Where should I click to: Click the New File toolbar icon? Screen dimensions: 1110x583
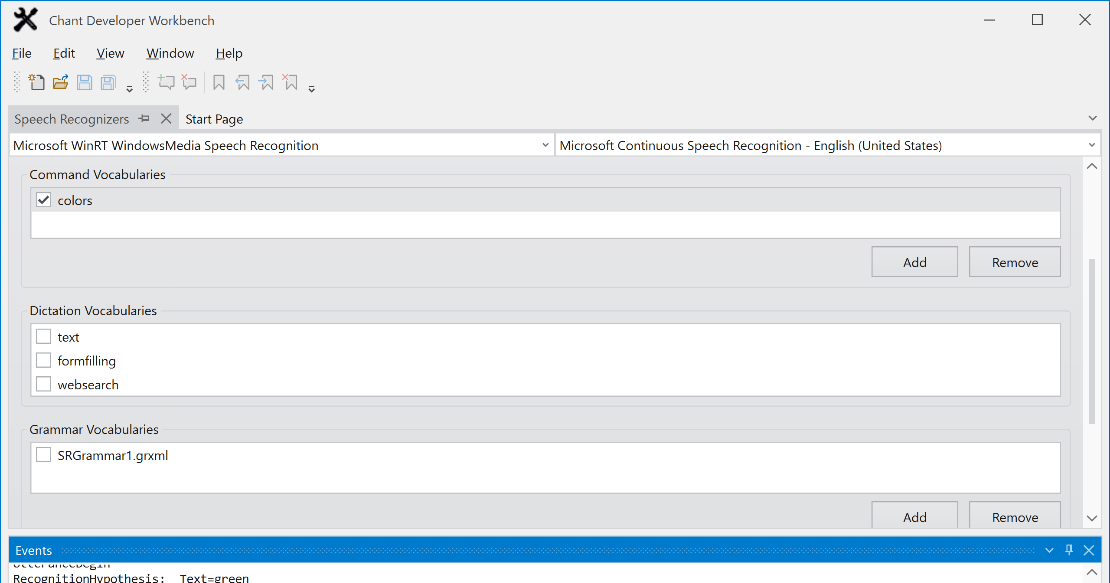[x=37, y=83]
